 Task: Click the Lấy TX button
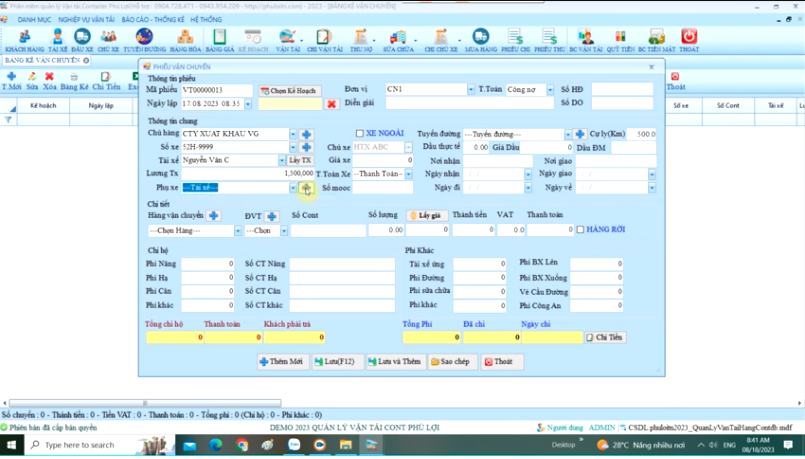coord(300,160)
